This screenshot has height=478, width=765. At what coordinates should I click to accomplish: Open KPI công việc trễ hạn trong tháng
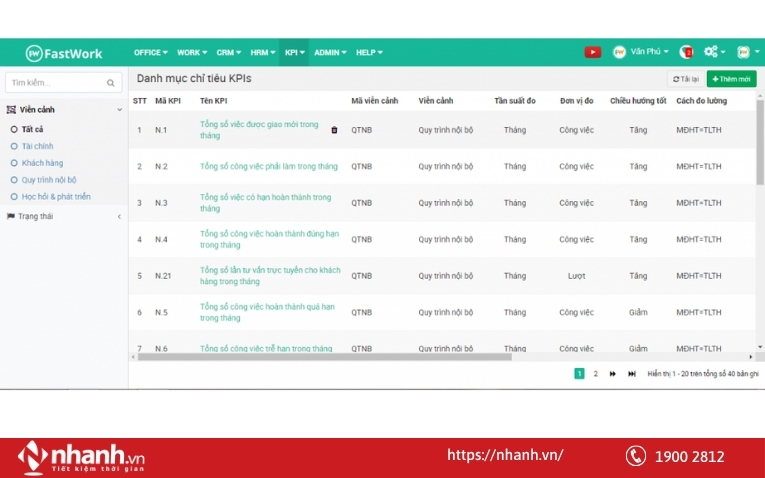click(266, 348)
